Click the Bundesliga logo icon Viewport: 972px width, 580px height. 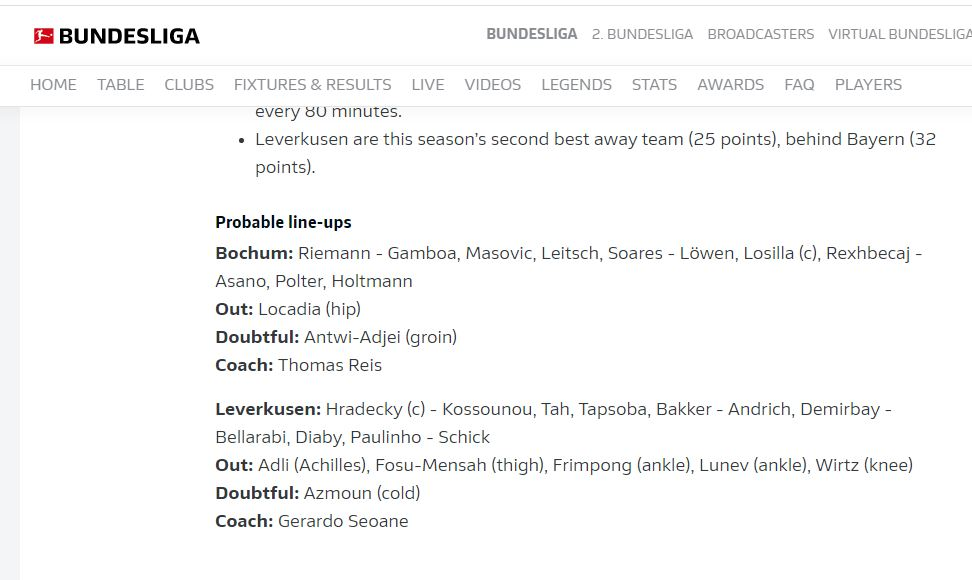44,36
